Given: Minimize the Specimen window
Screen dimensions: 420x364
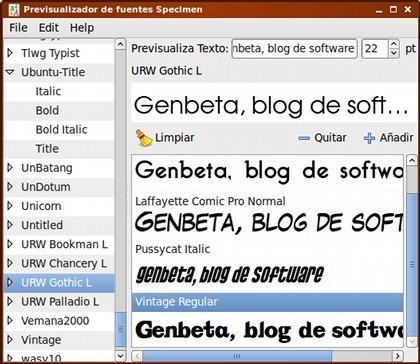Looking at the screenshot, I should (379, 10).
